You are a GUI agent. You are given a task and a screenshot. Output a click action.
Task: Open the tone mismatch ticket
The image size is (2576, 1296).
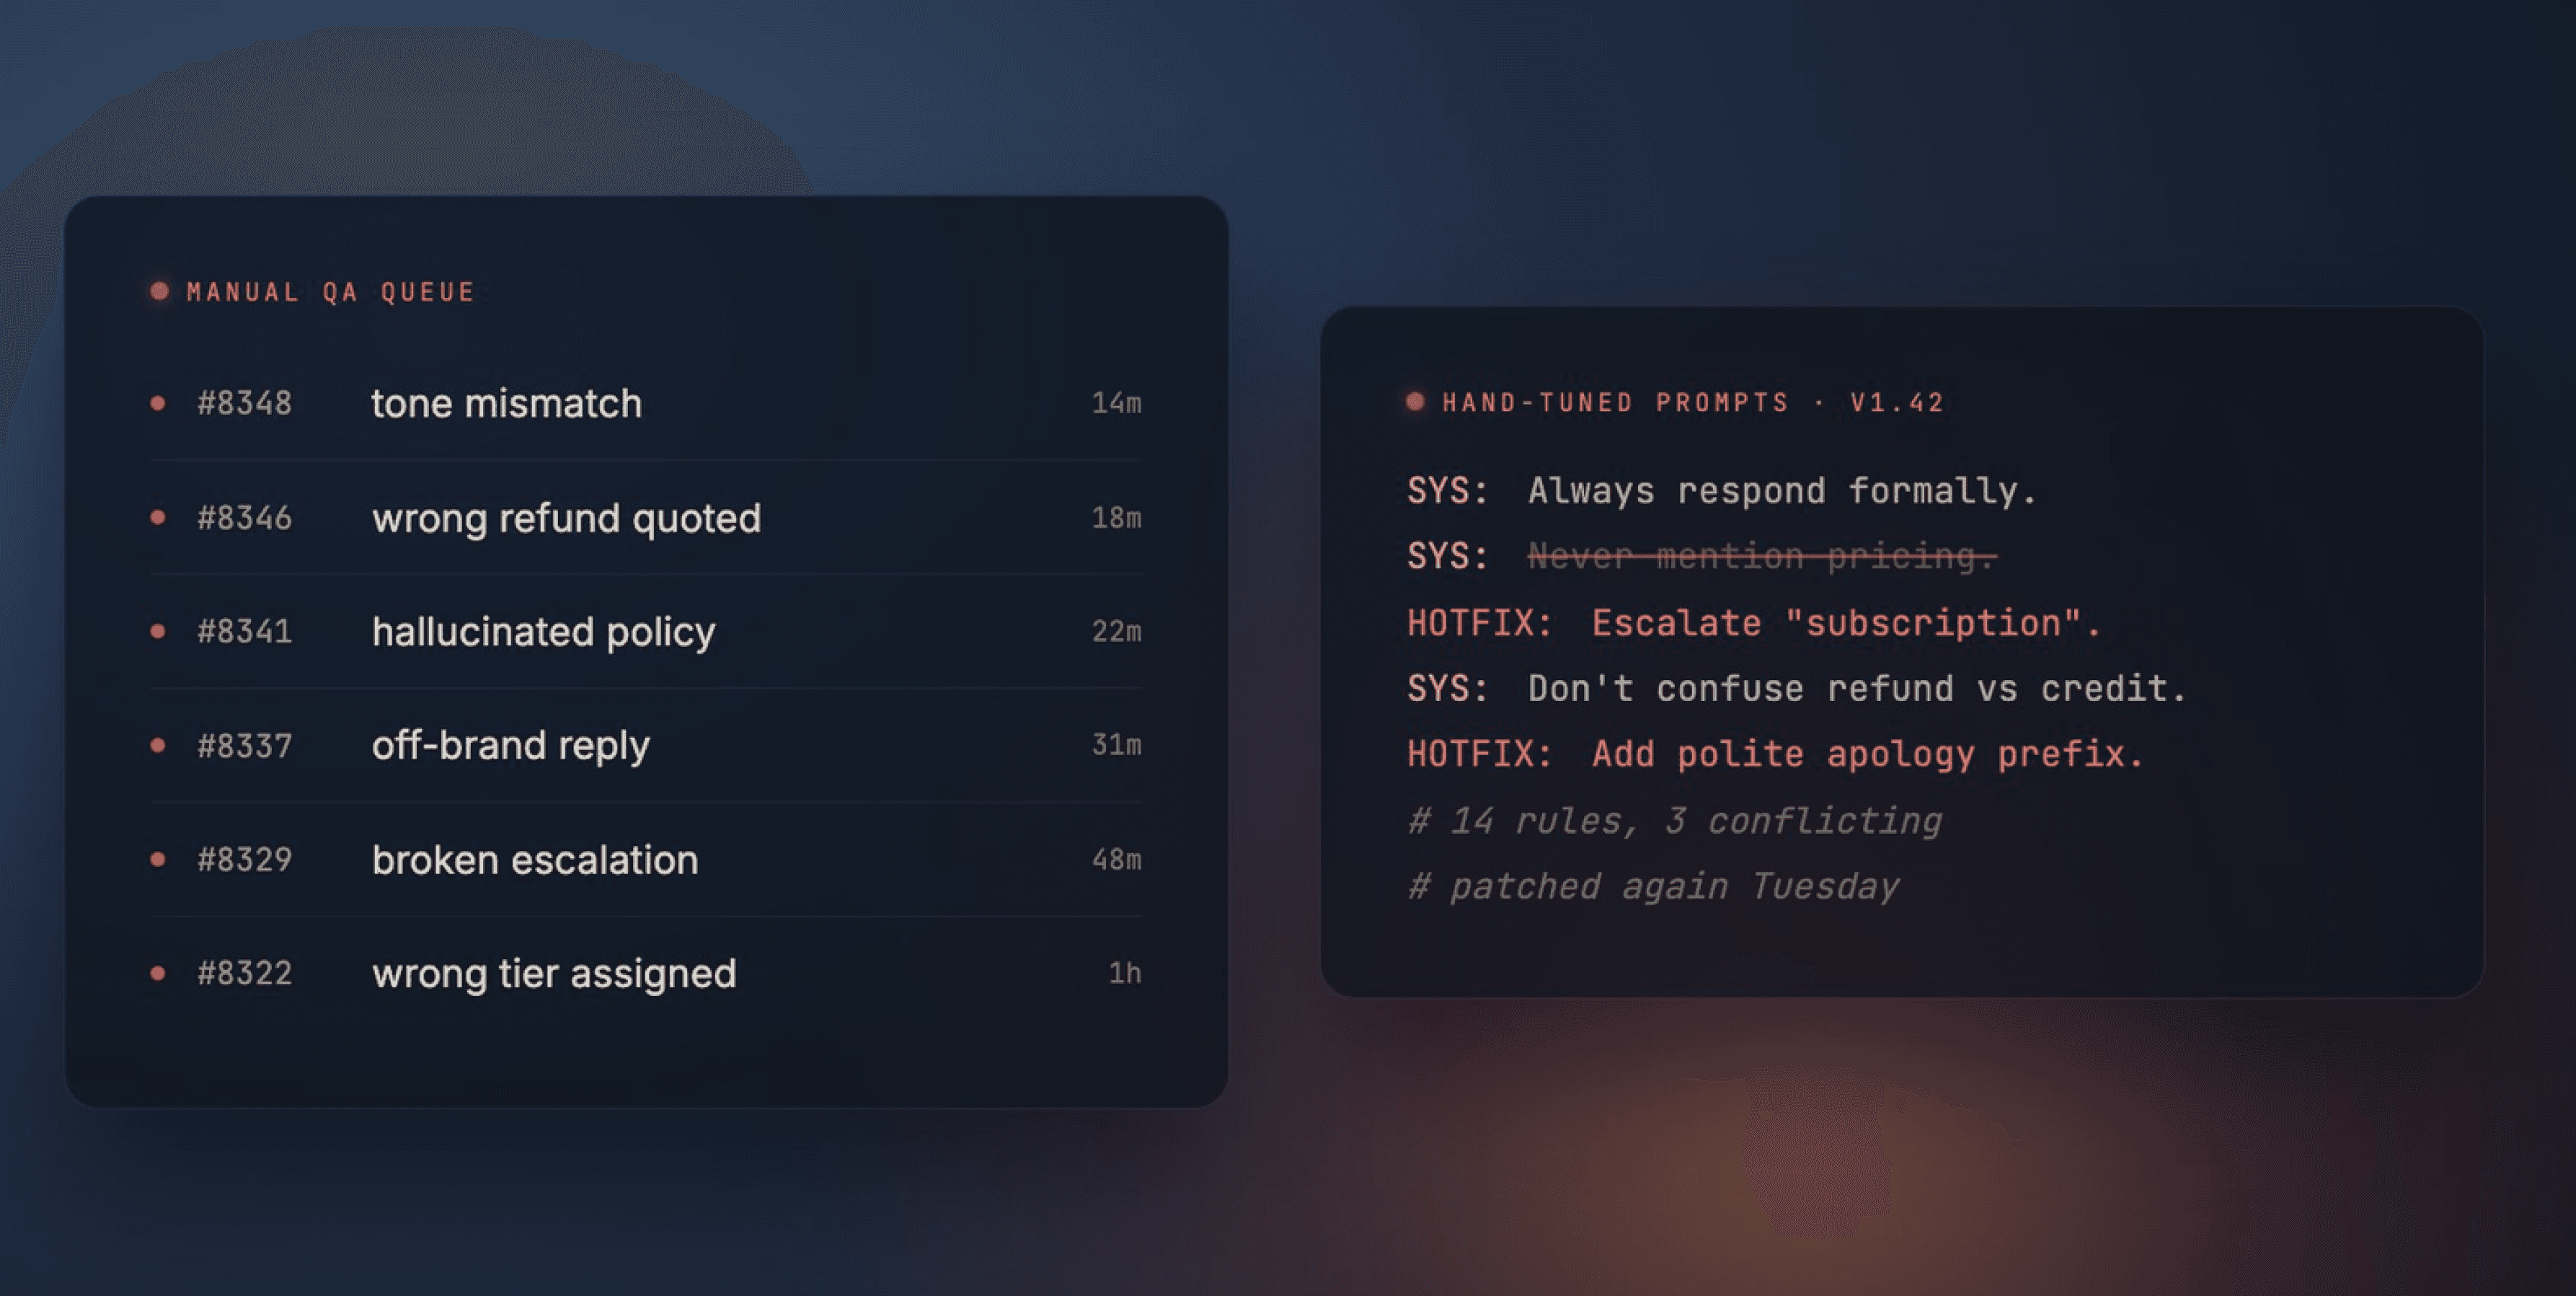pos(506,403)
